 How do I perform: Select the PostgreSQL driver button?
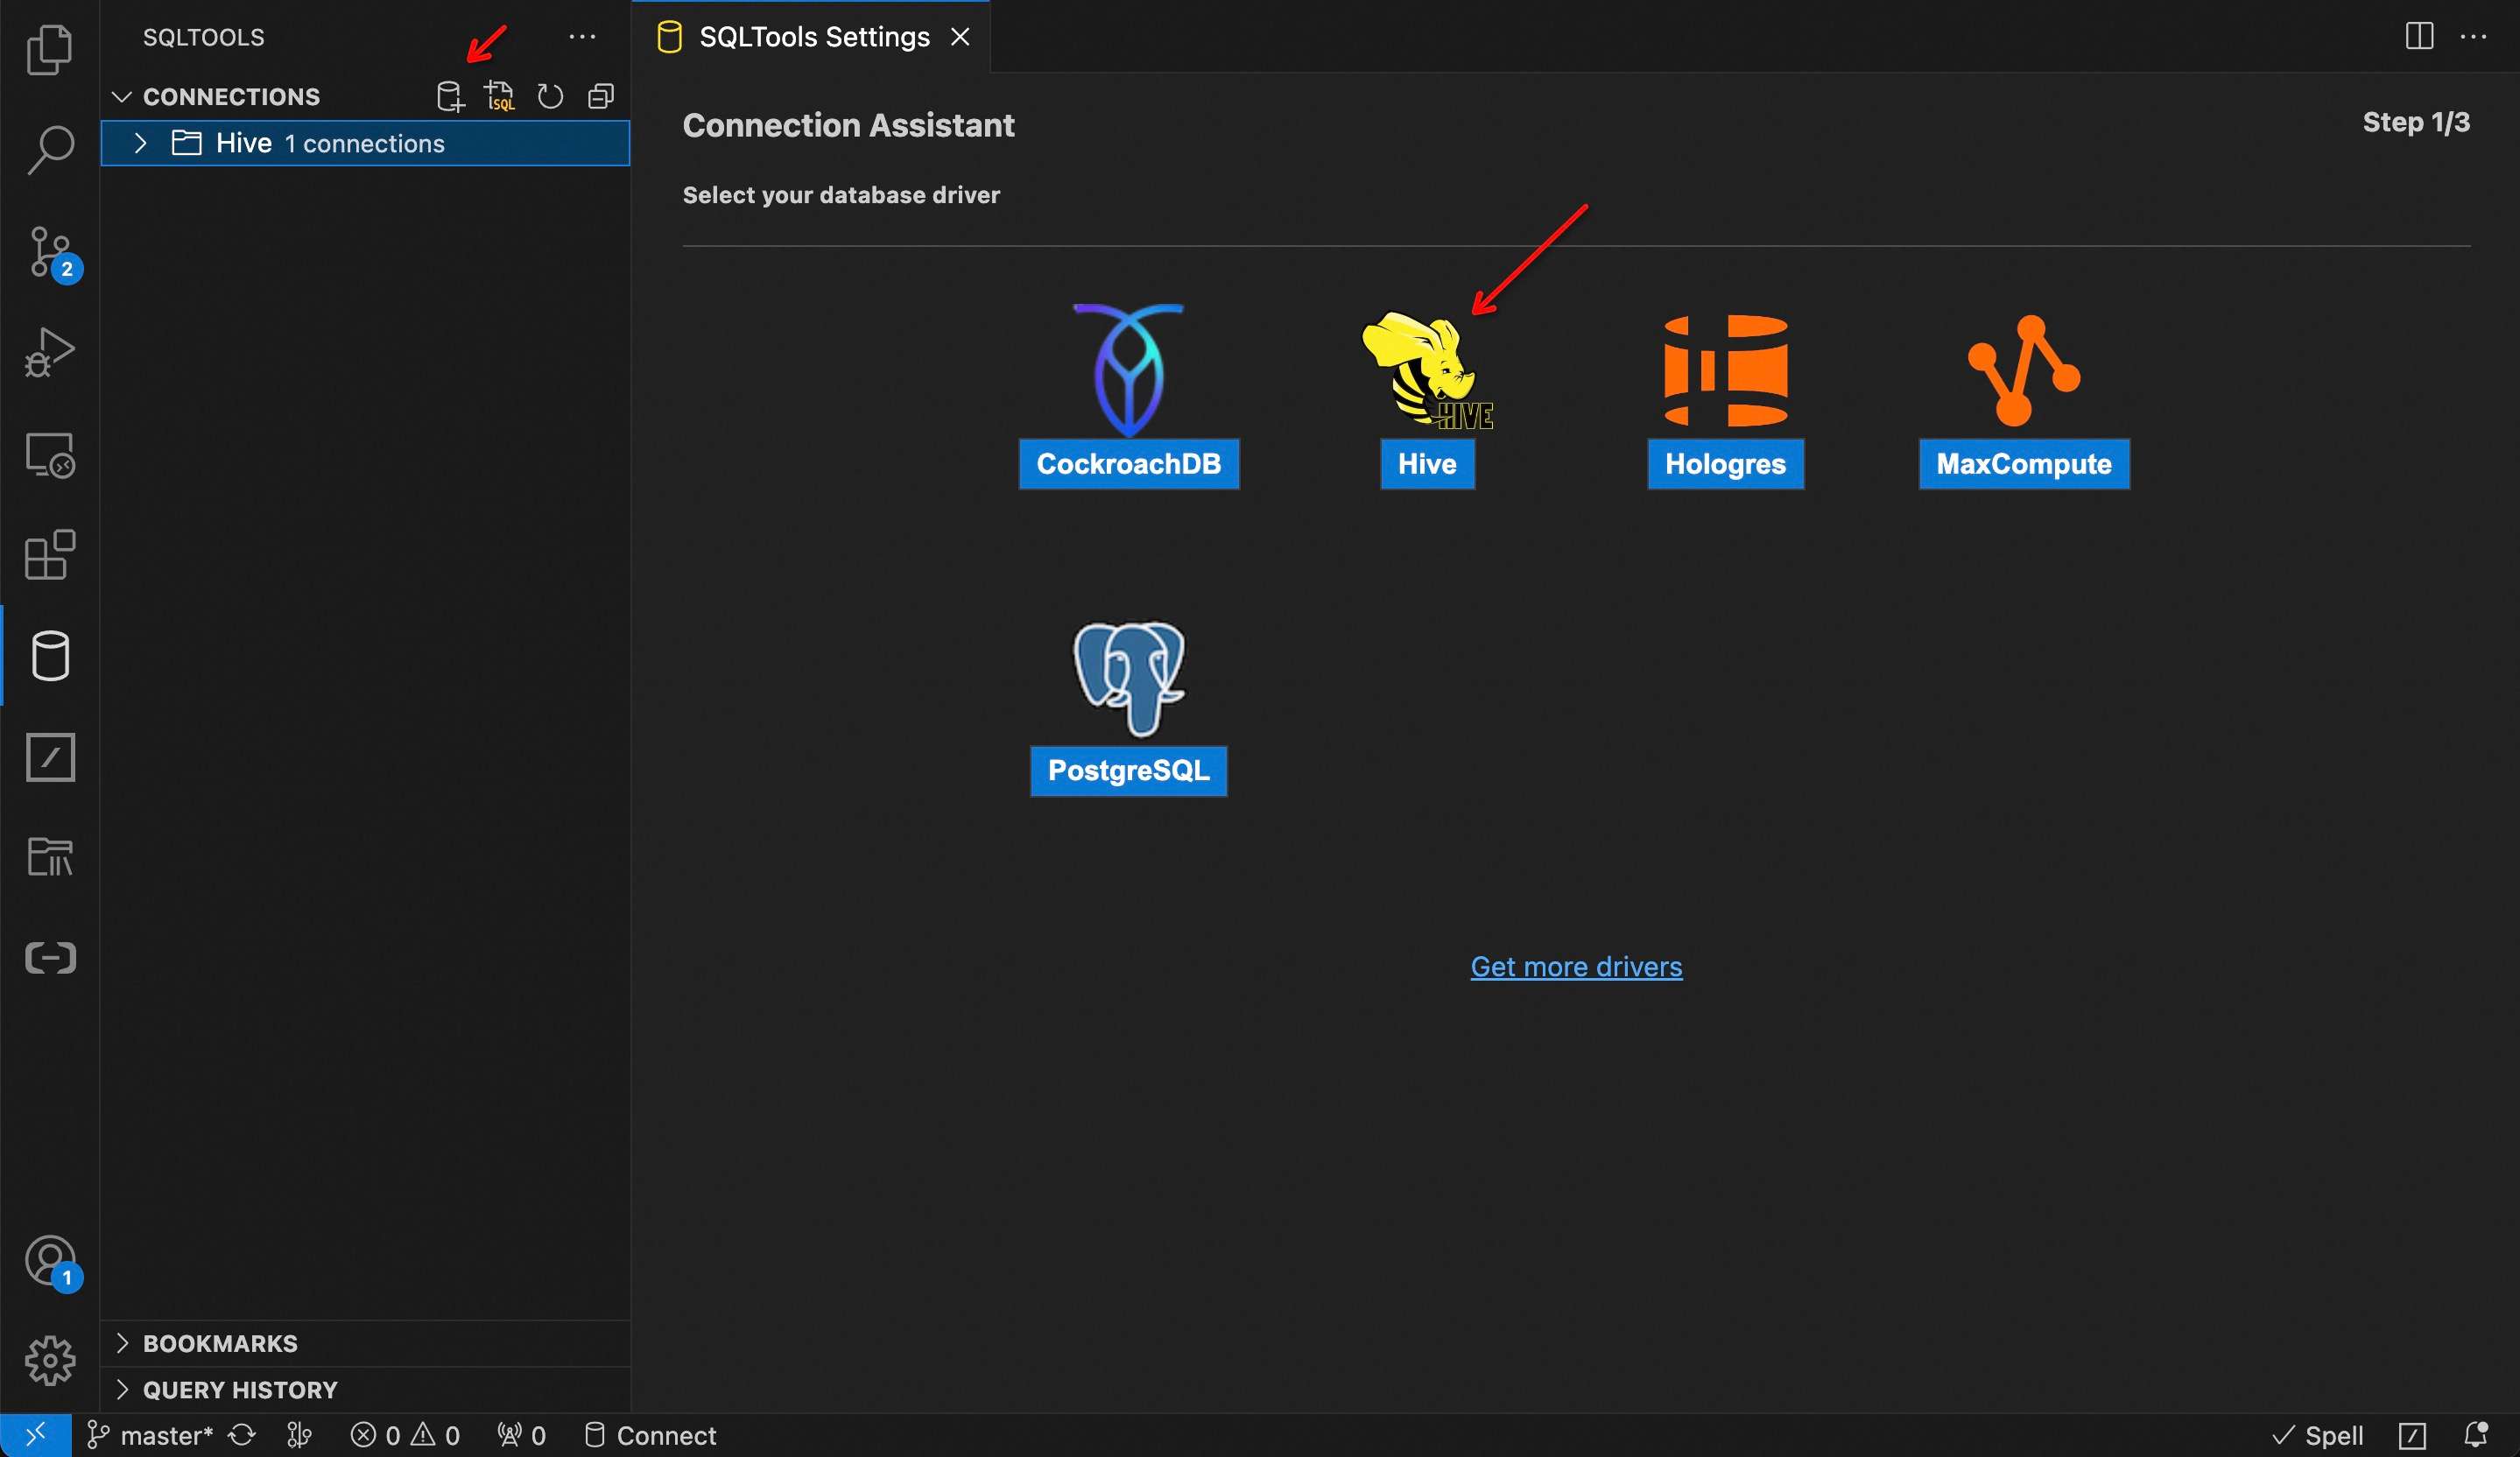[x=1128, y=771]
